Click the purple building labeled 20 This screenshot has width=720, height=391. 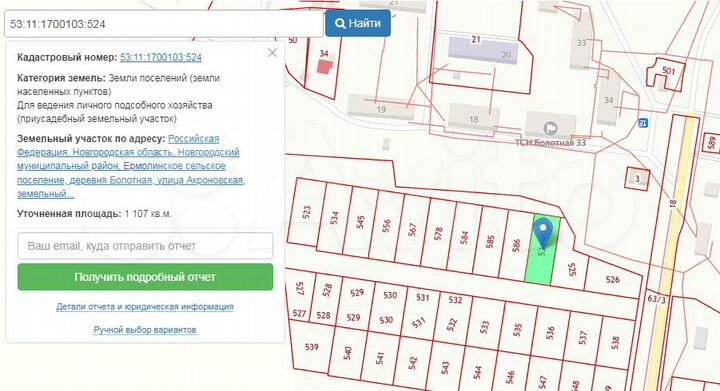tap(483, 50)
